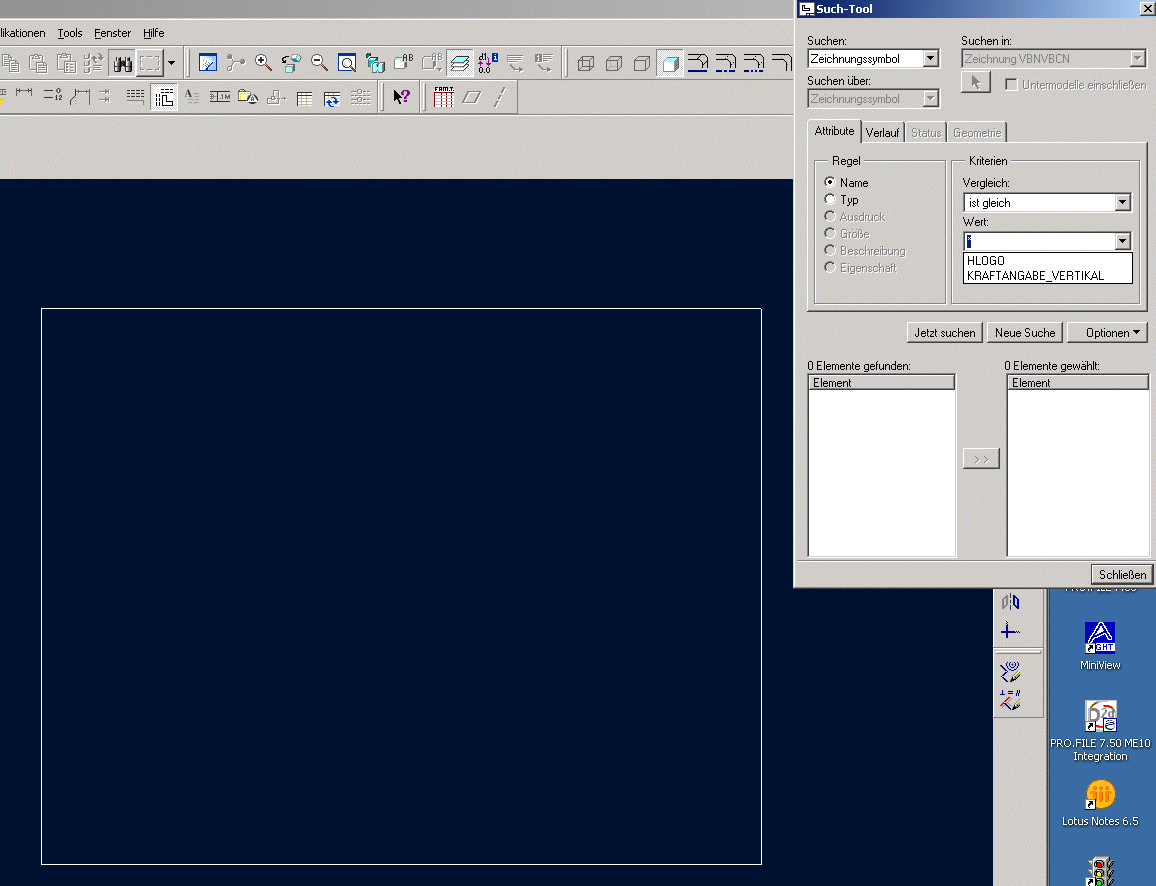Select the Eigenschaft rule radio button
The image size is (1156, 886).
click(830, 267)
